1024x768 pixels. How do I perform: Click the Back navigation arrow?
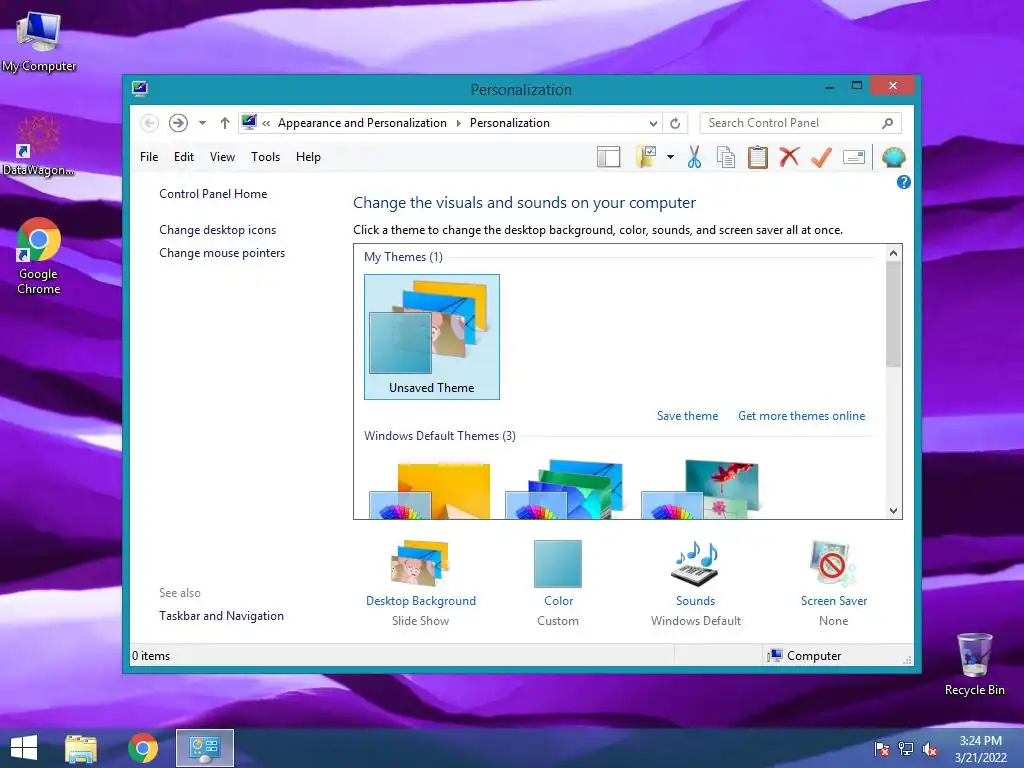pyautogui.click(x=150, y=123)
